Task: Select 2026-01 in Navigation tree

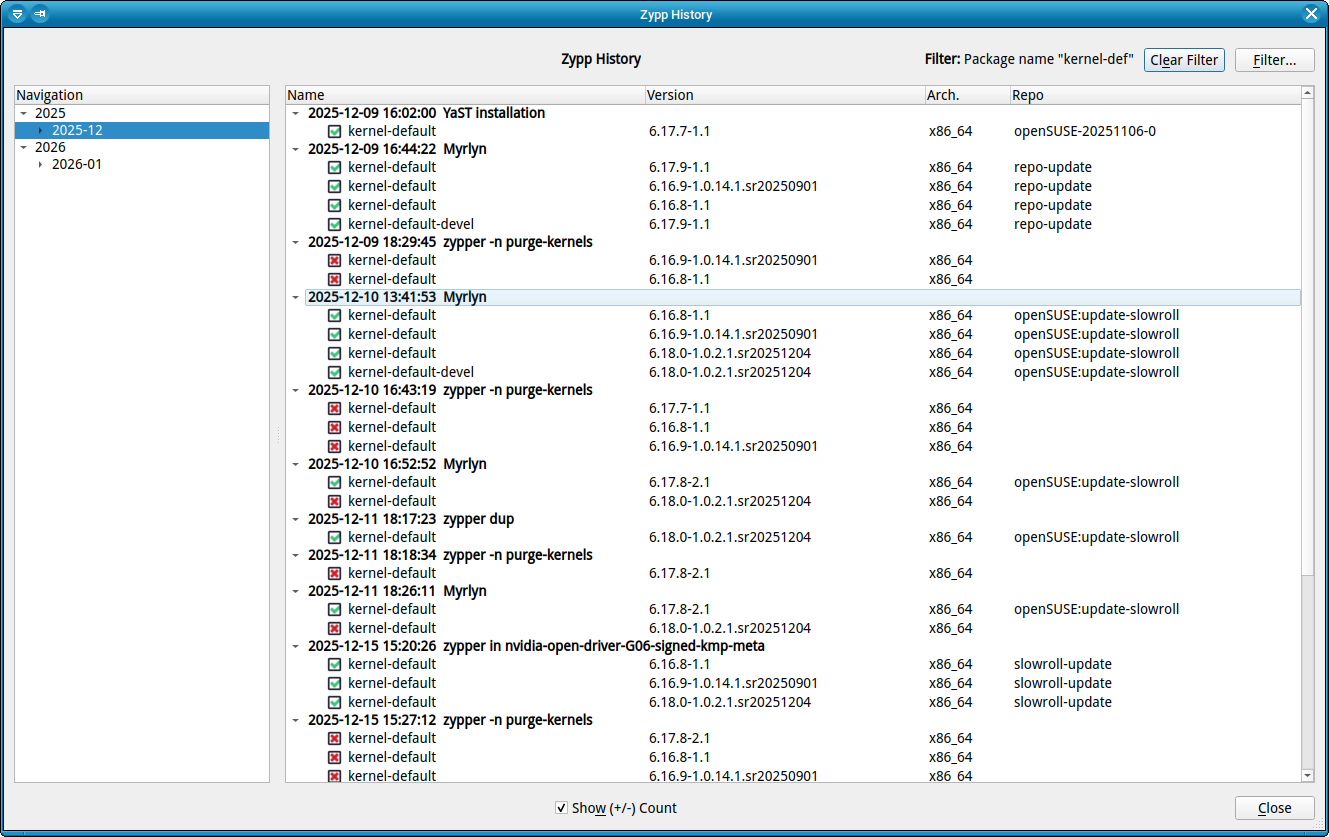Action: (77, 164)
